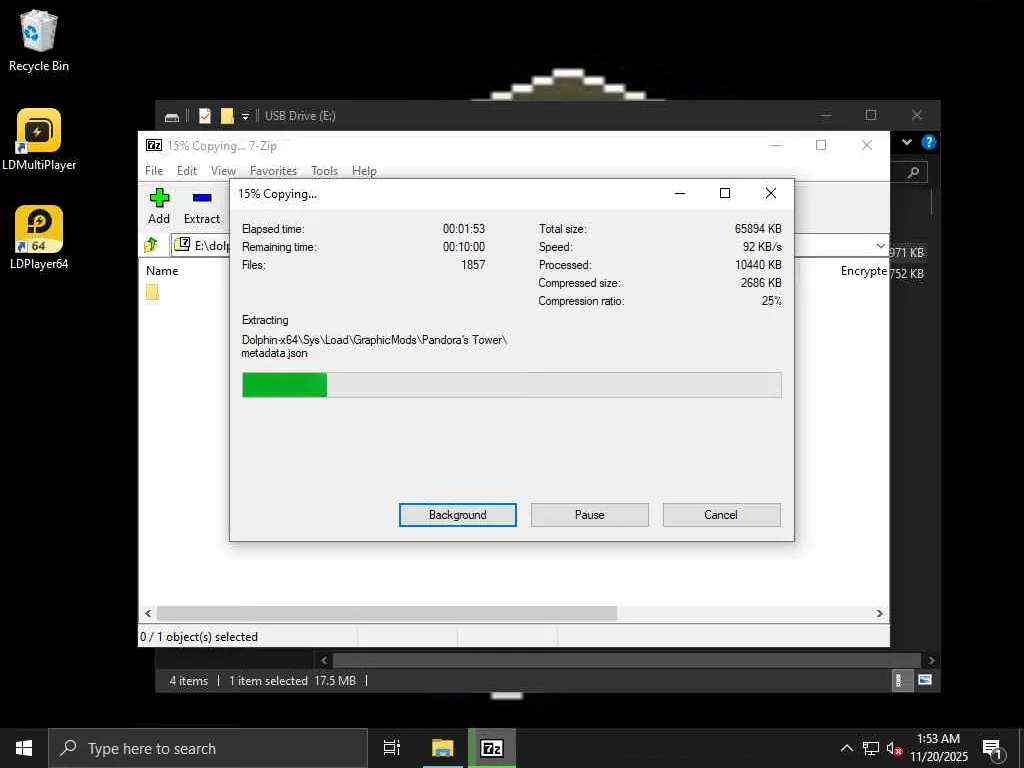Open the 7-Zip address path dropdown
The width and height of the screenshot is (1024, 768).
880,246
